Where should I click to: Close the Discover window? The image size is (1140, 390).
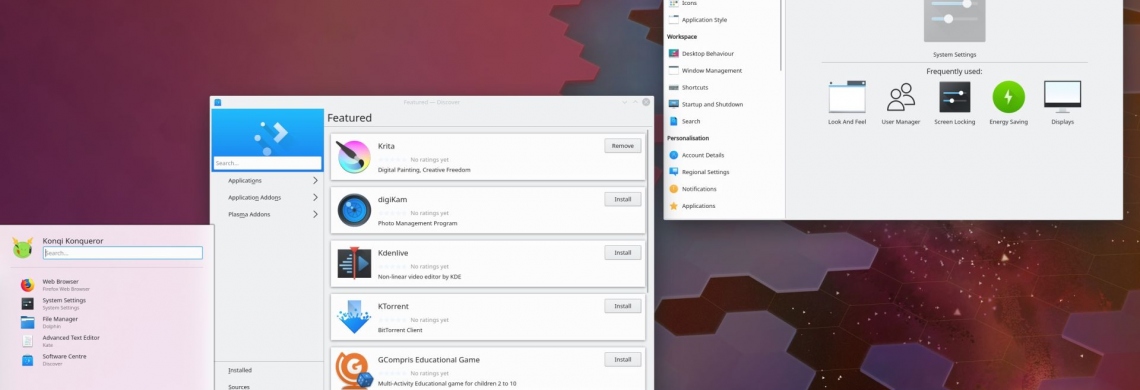click(x=646, y=103)
